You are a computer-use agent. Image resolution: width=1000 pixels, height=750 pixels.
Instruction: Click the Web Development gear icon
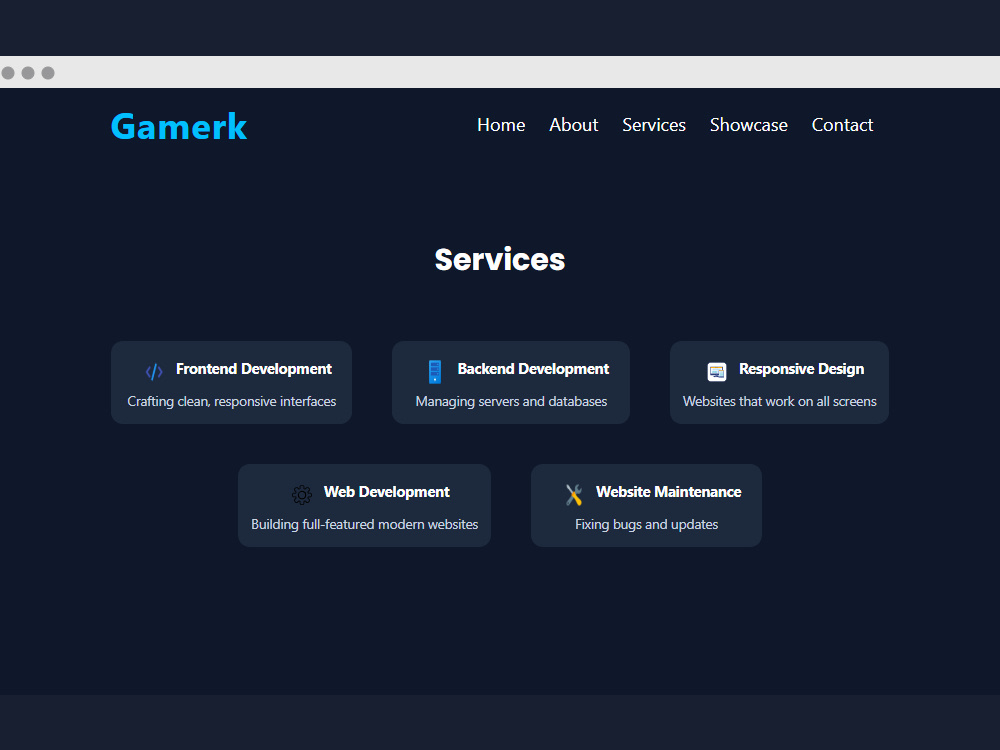tap(302, 494)
